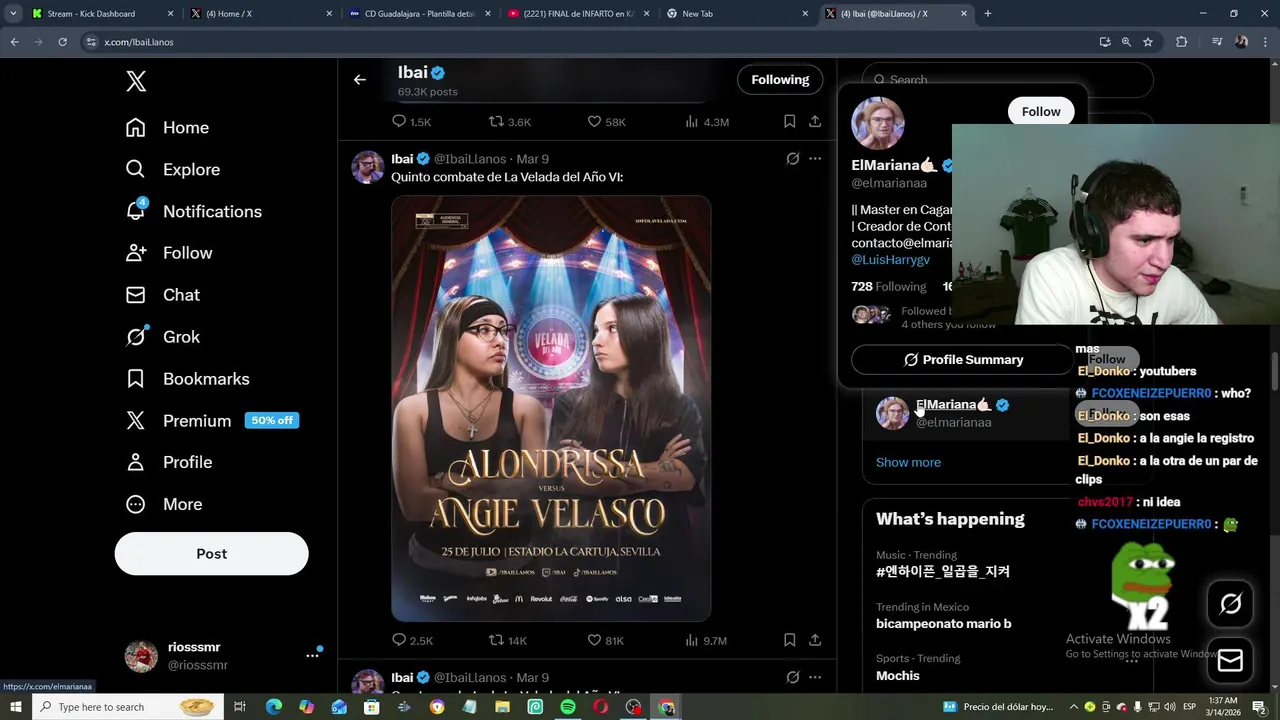
Task: Click Ibai's avatar on Quinto combate tweet
Action: pyautogui.click(x=368, y=167)
